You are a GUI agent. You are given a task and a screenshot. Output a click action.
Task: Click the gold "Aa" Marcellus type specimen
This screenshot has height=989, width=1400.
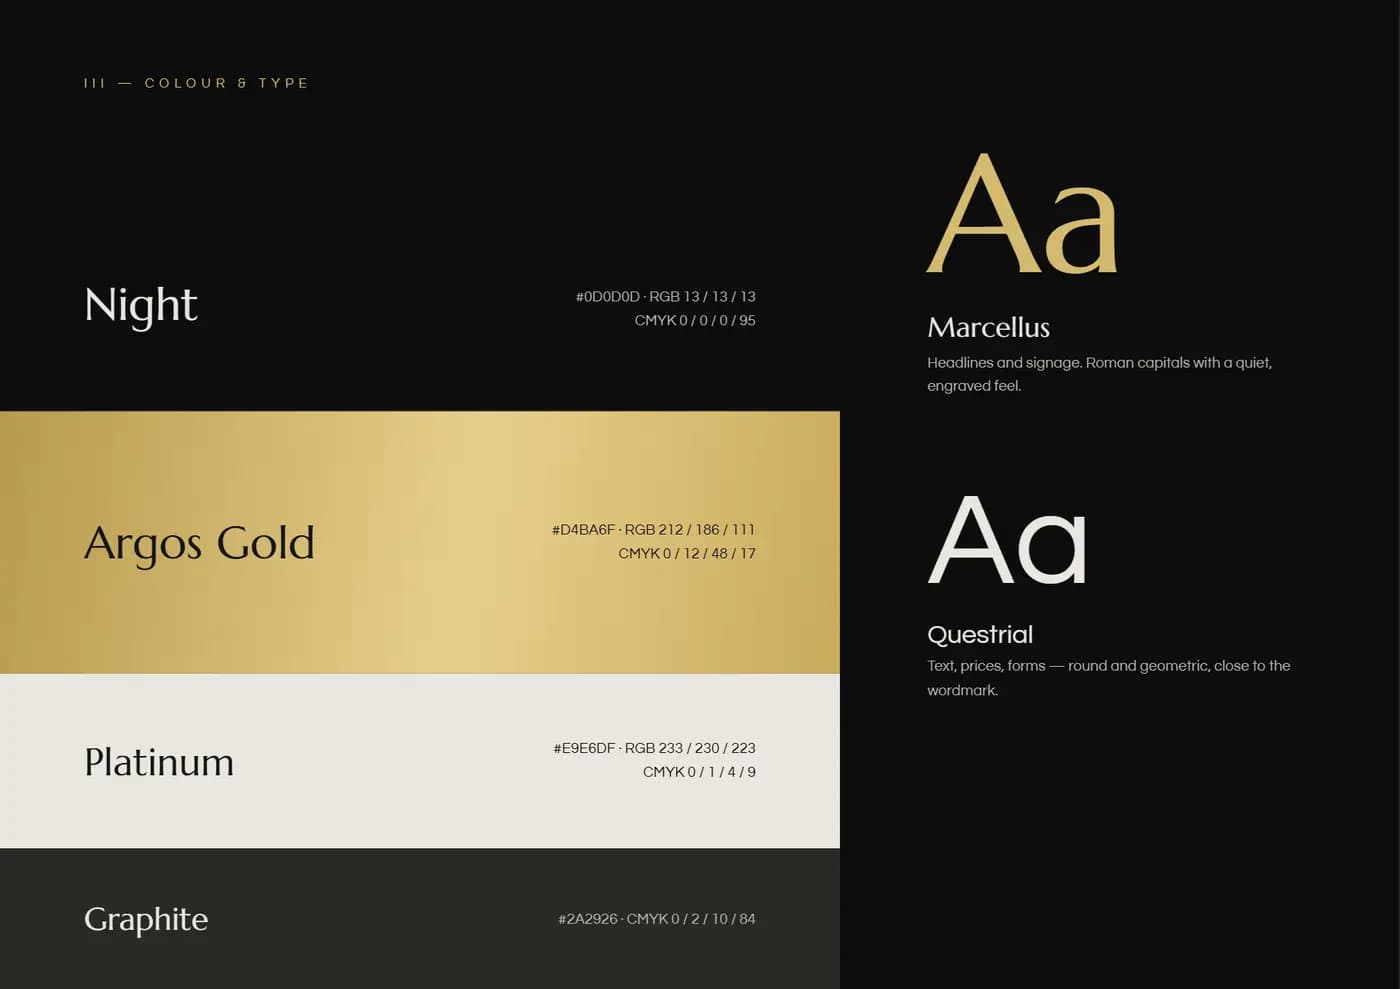point(1022,214)
